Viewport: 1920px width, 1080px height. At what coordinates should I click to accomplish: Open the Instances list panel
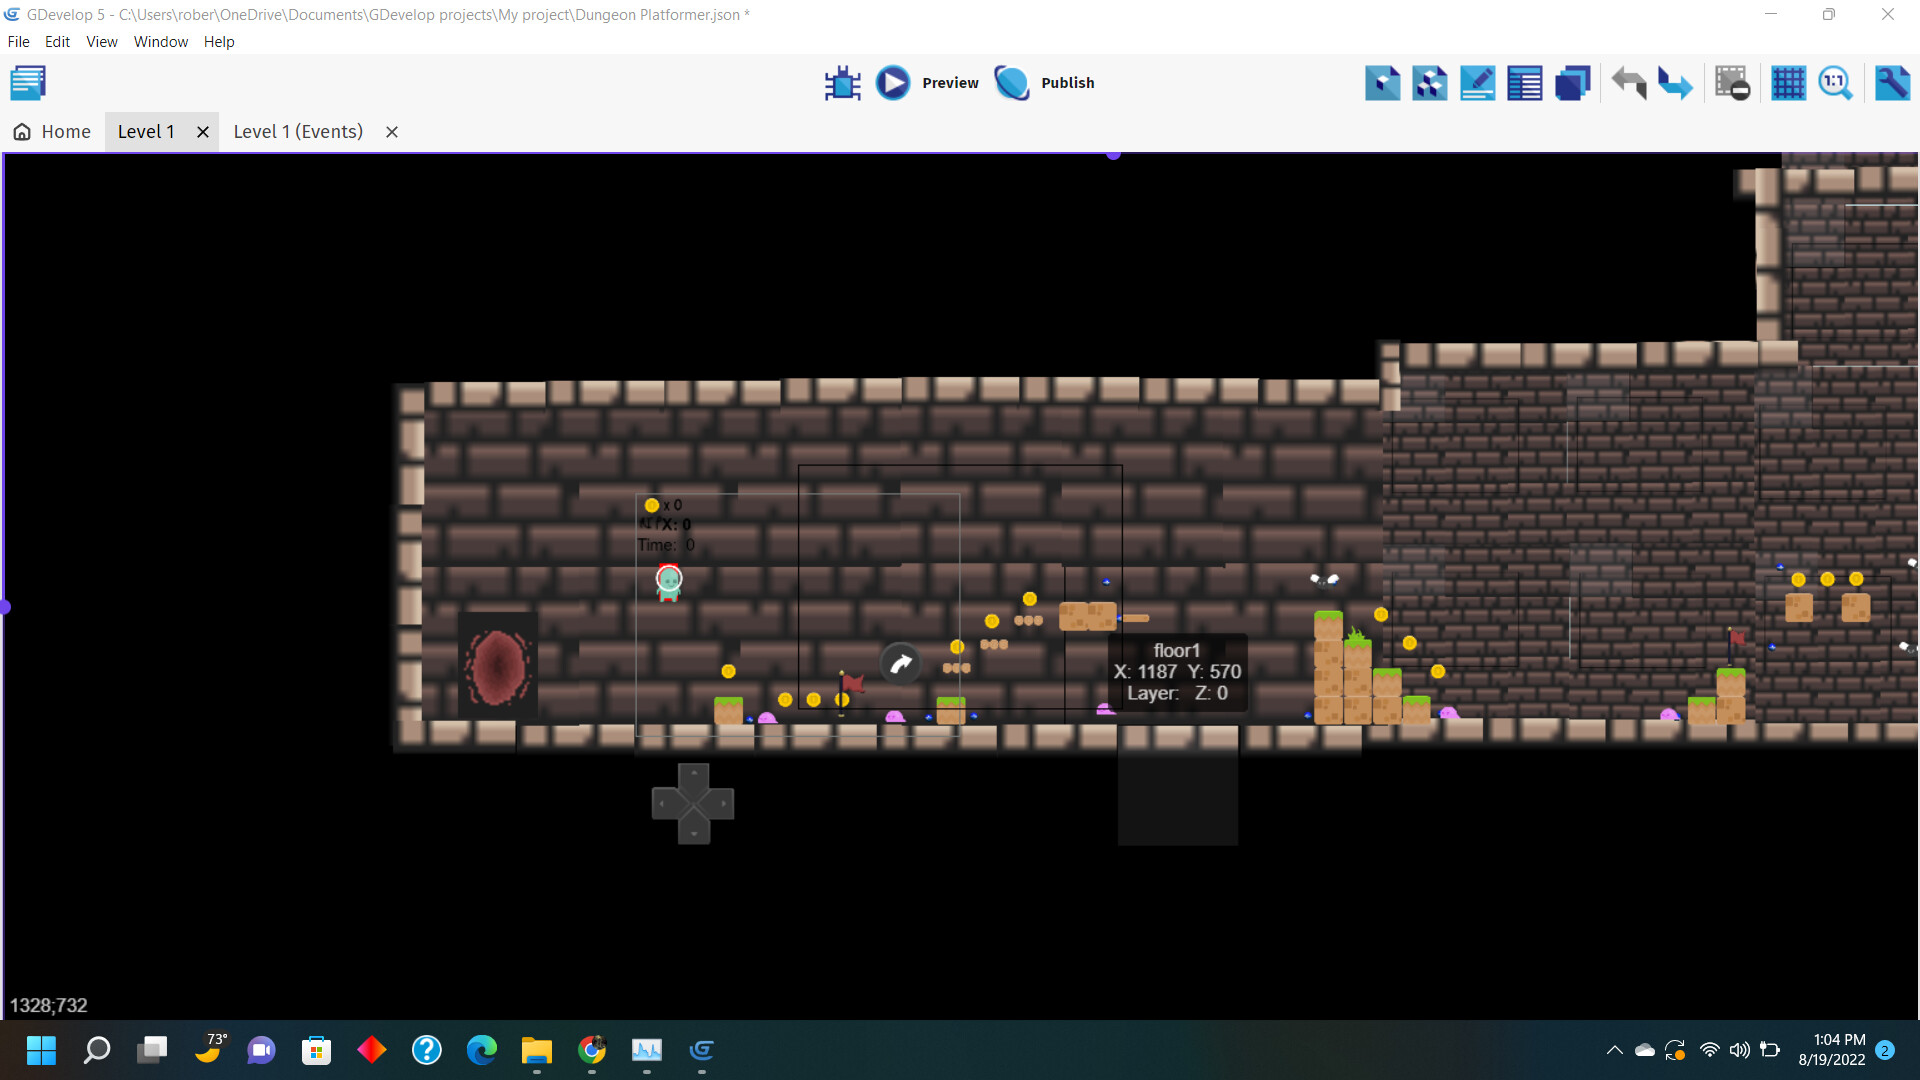(1524, 83)
